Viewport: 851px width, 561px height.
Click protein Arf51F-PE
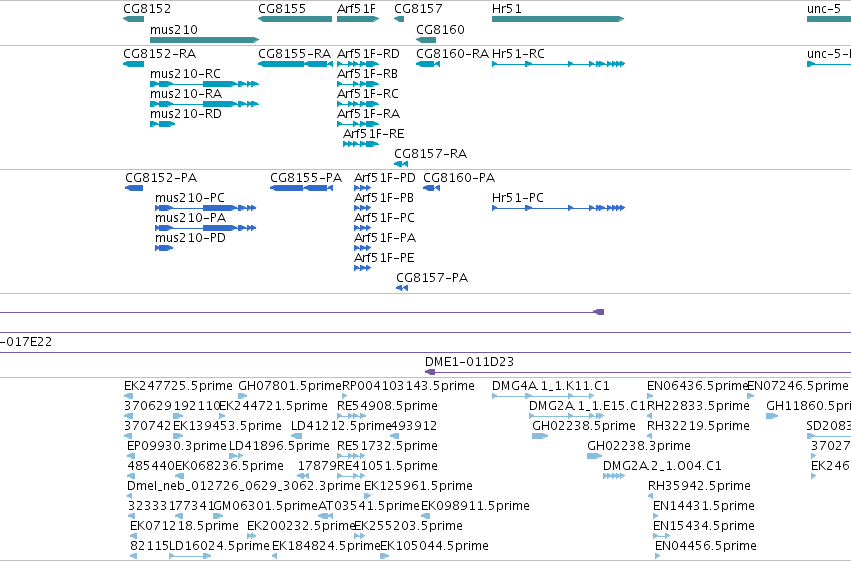point(384,258)
